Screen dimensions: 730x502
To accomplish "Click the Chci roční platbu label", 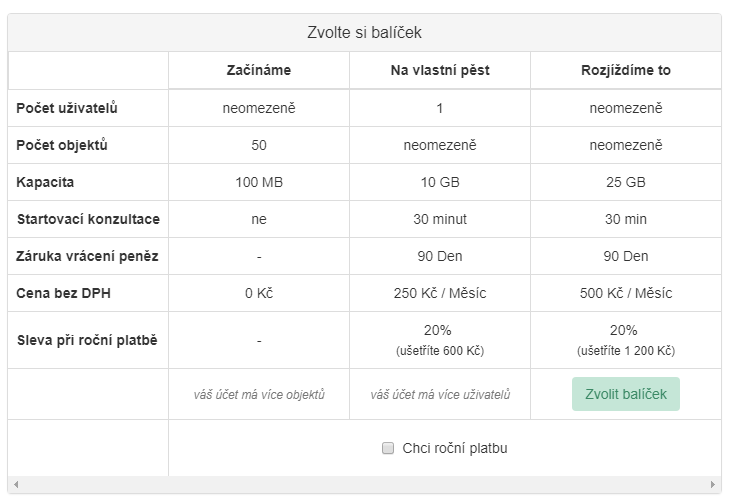I will point(454,449).
